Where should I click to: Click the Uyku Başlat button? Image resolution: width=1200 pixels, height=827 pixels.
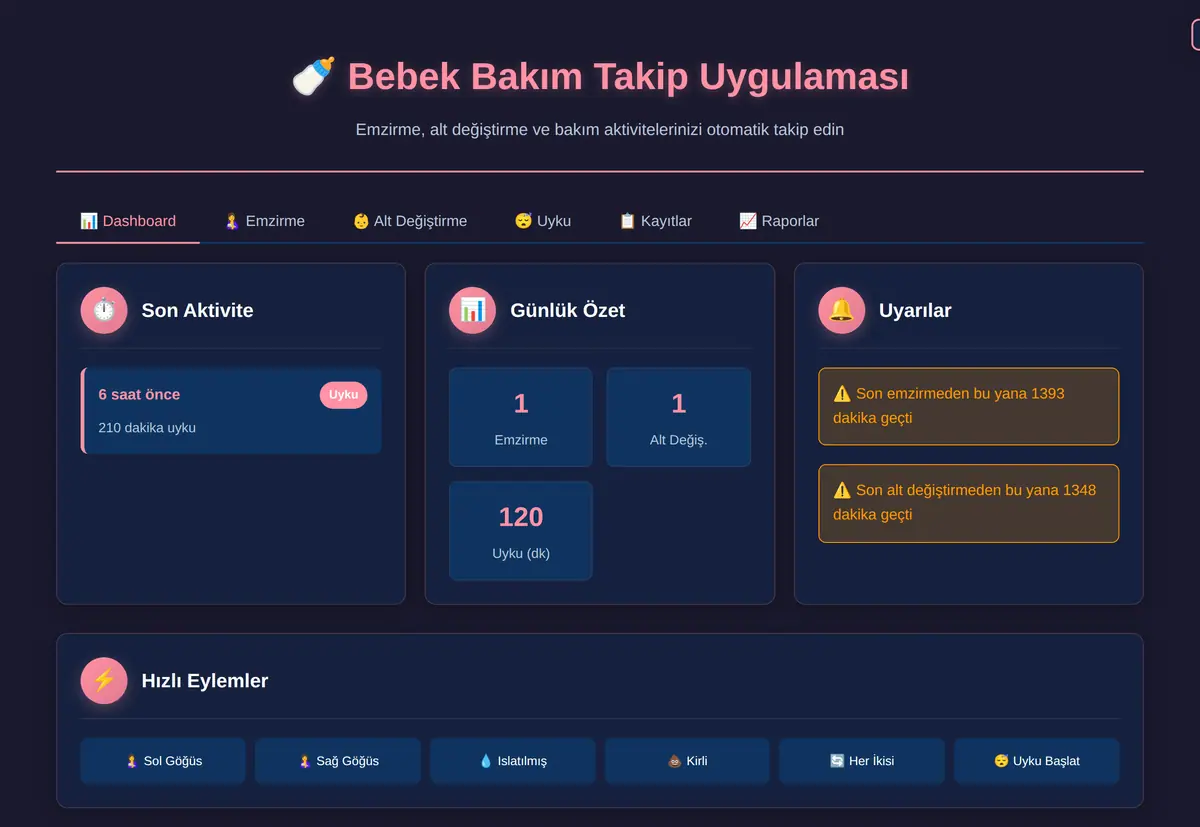[x=1036, y=761]
